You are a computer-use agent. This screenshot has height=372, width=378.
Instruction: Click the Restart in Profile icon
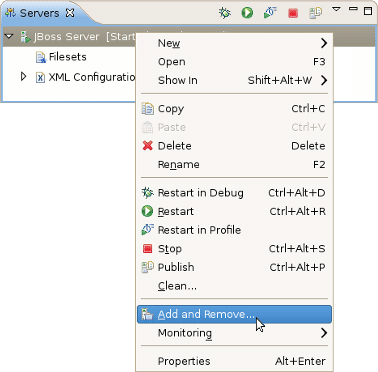click(147, 230)
